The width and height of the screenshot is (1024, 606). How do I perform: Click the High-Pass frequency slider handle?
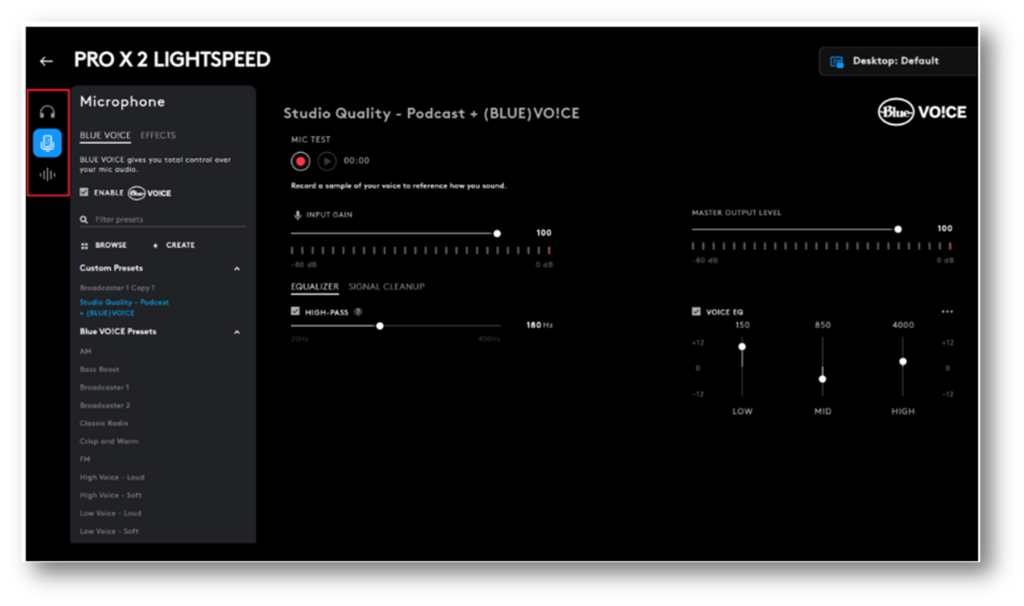379,326
